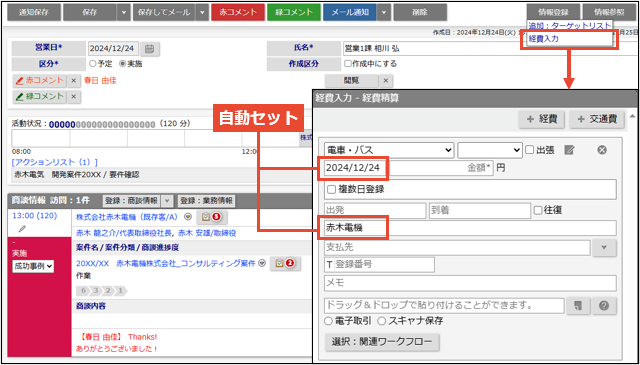The width and height of the screenshot is (640, 365).
Task: Click the receipt attach icon next to the drag-and-drop field
Action: tap(578, 306)
